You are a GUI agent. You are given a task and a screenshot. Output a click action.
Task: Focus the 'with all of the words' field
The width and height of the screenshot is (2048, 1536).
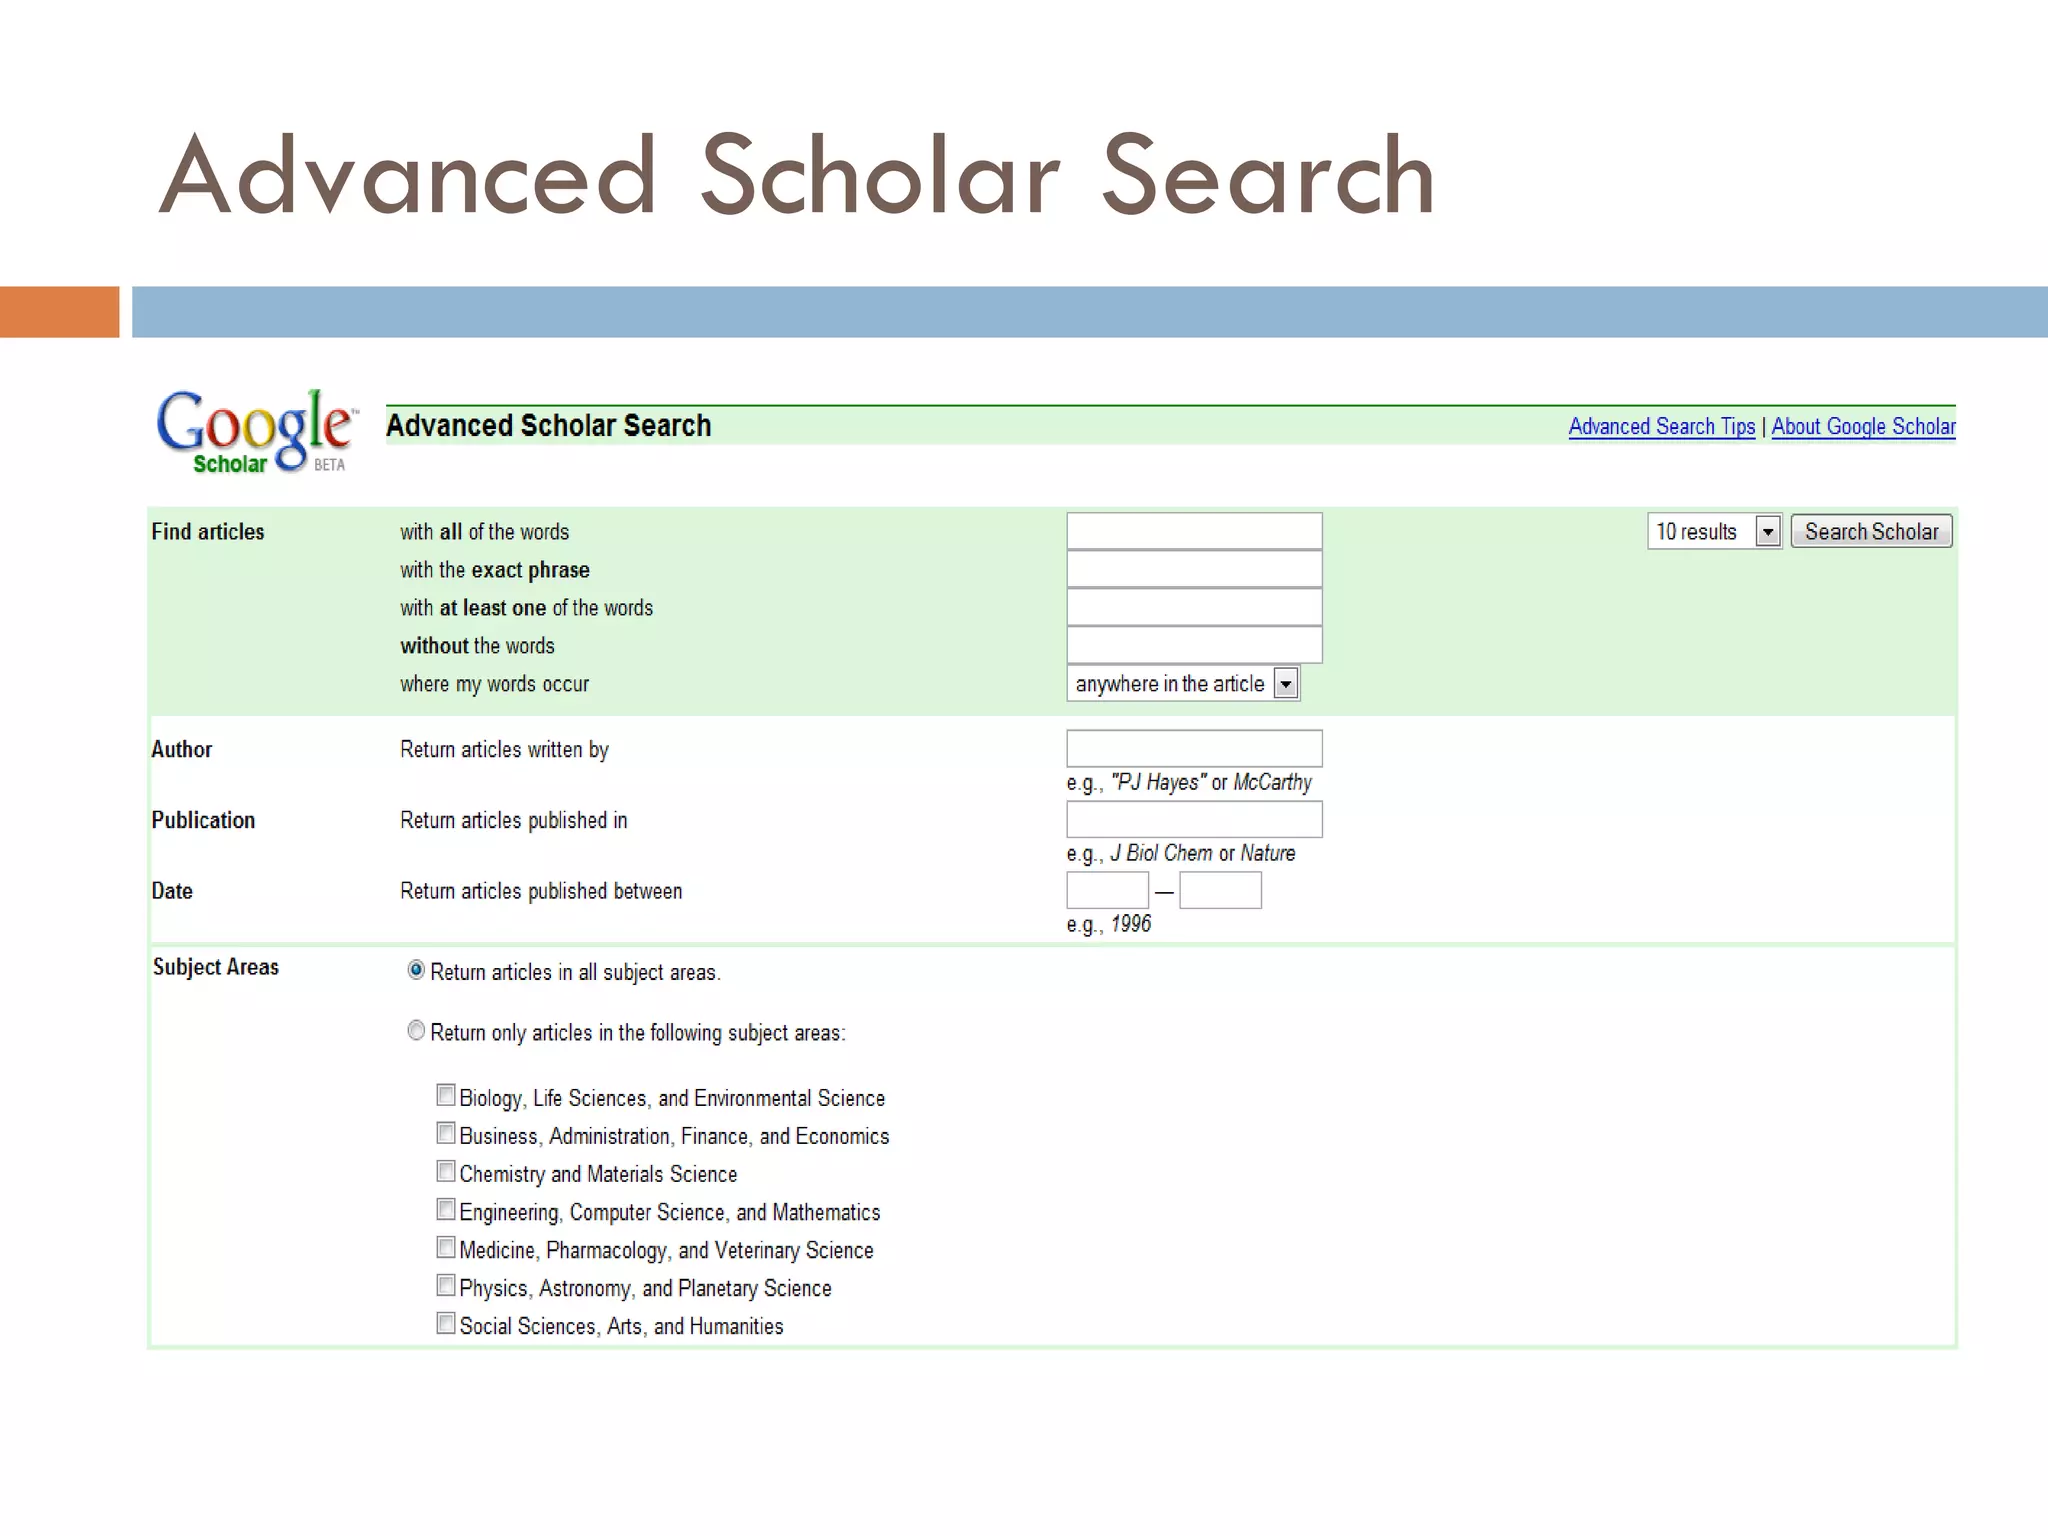(x=1194, y=531)
